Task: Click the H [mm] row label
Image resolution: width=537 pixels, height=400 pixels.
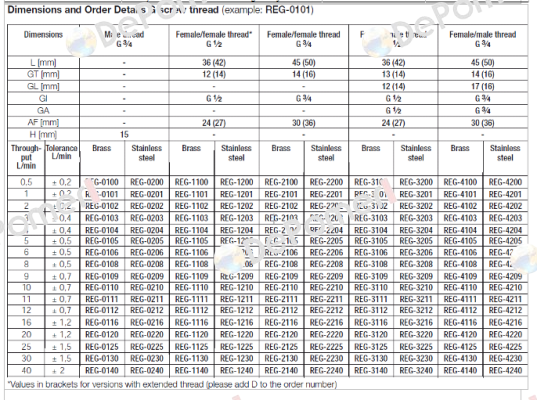Action: [x=43, y=135]
